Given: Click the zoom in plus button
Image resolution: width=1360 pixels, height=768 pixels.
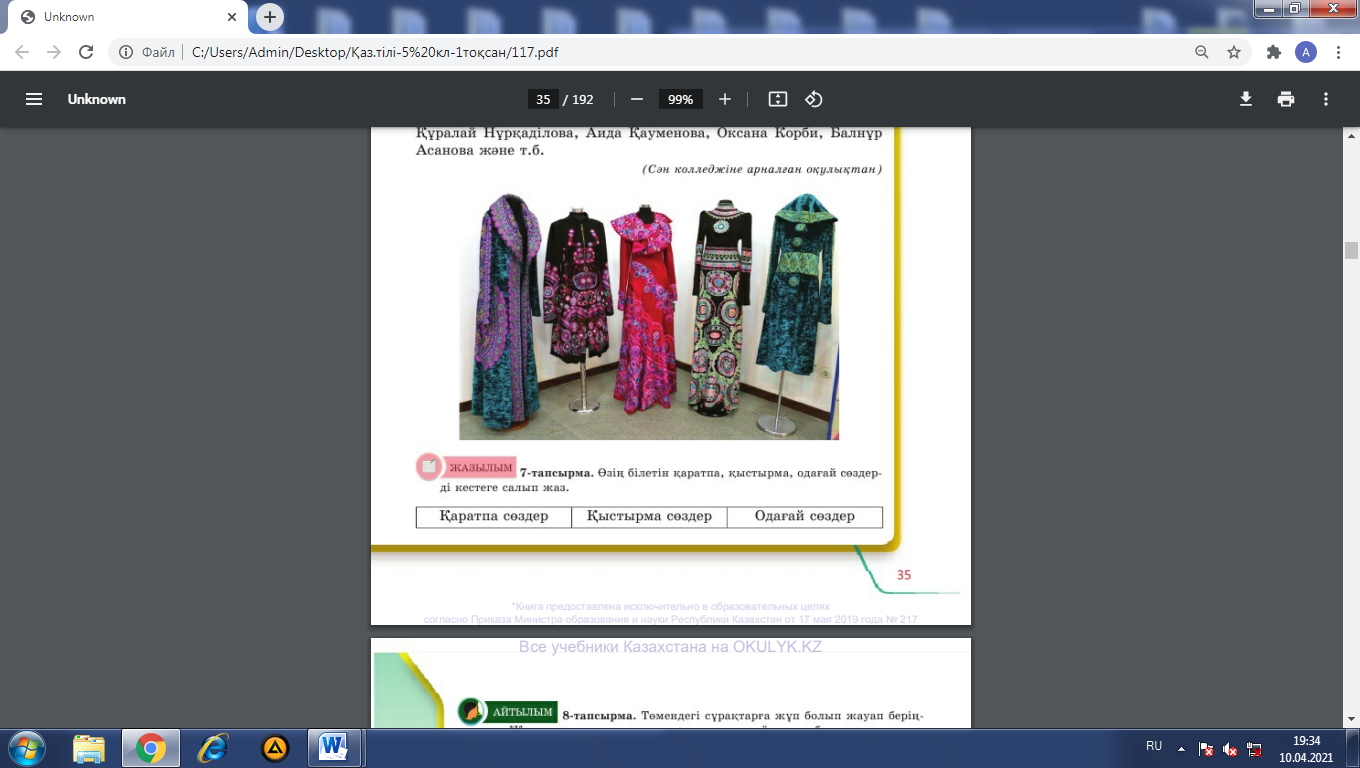Looking at the screenshot, I should [725, 99].
